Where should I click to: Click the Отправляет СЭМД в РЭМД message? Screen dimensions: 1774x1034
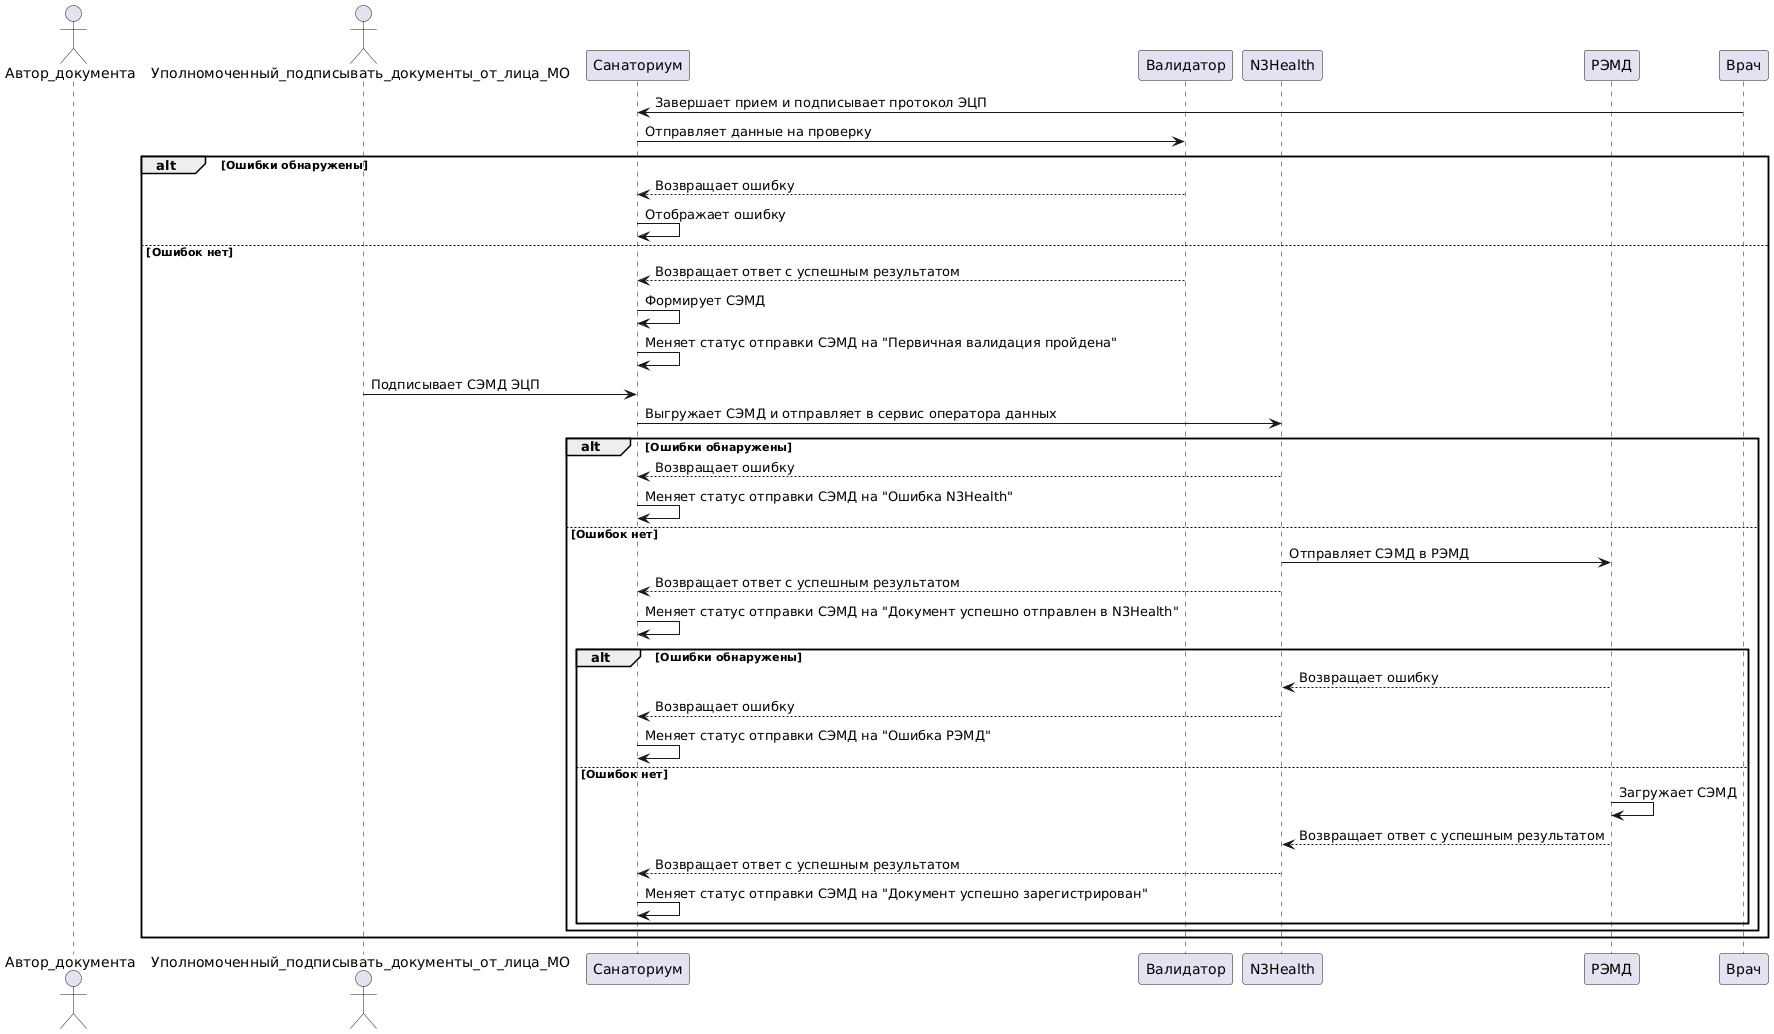point(1378,554)
